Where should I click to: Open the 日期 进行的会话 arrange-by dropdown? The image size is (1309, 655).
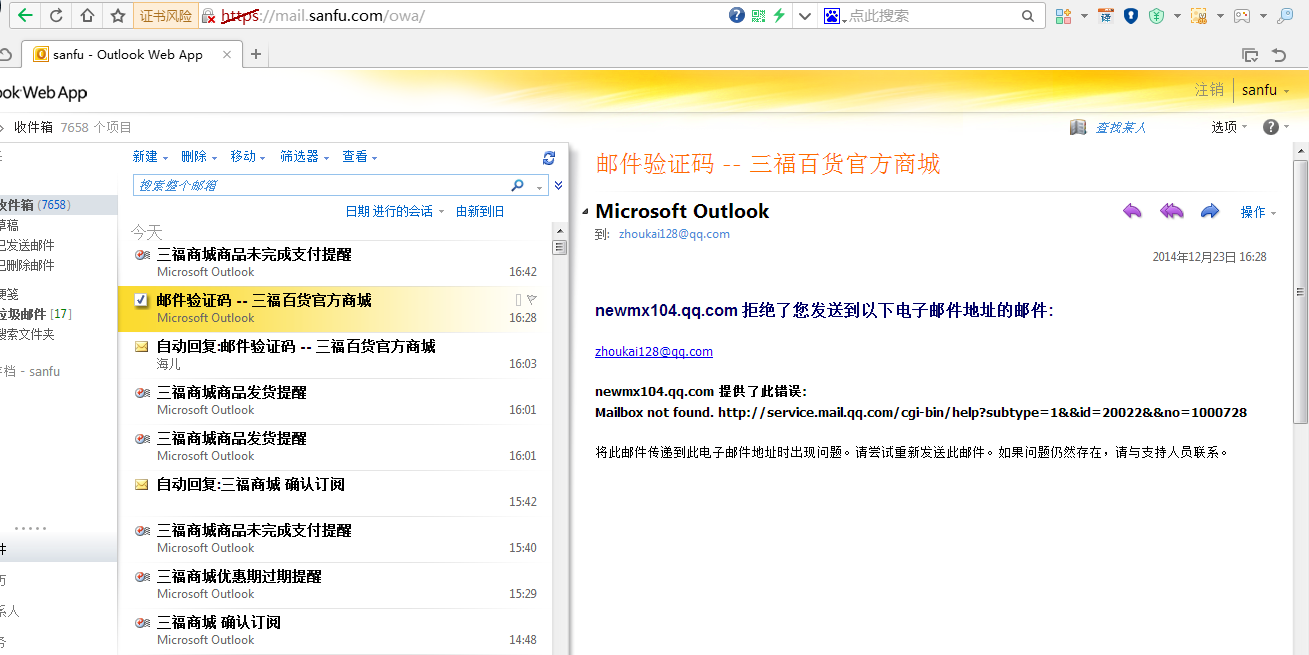point(395,212)
